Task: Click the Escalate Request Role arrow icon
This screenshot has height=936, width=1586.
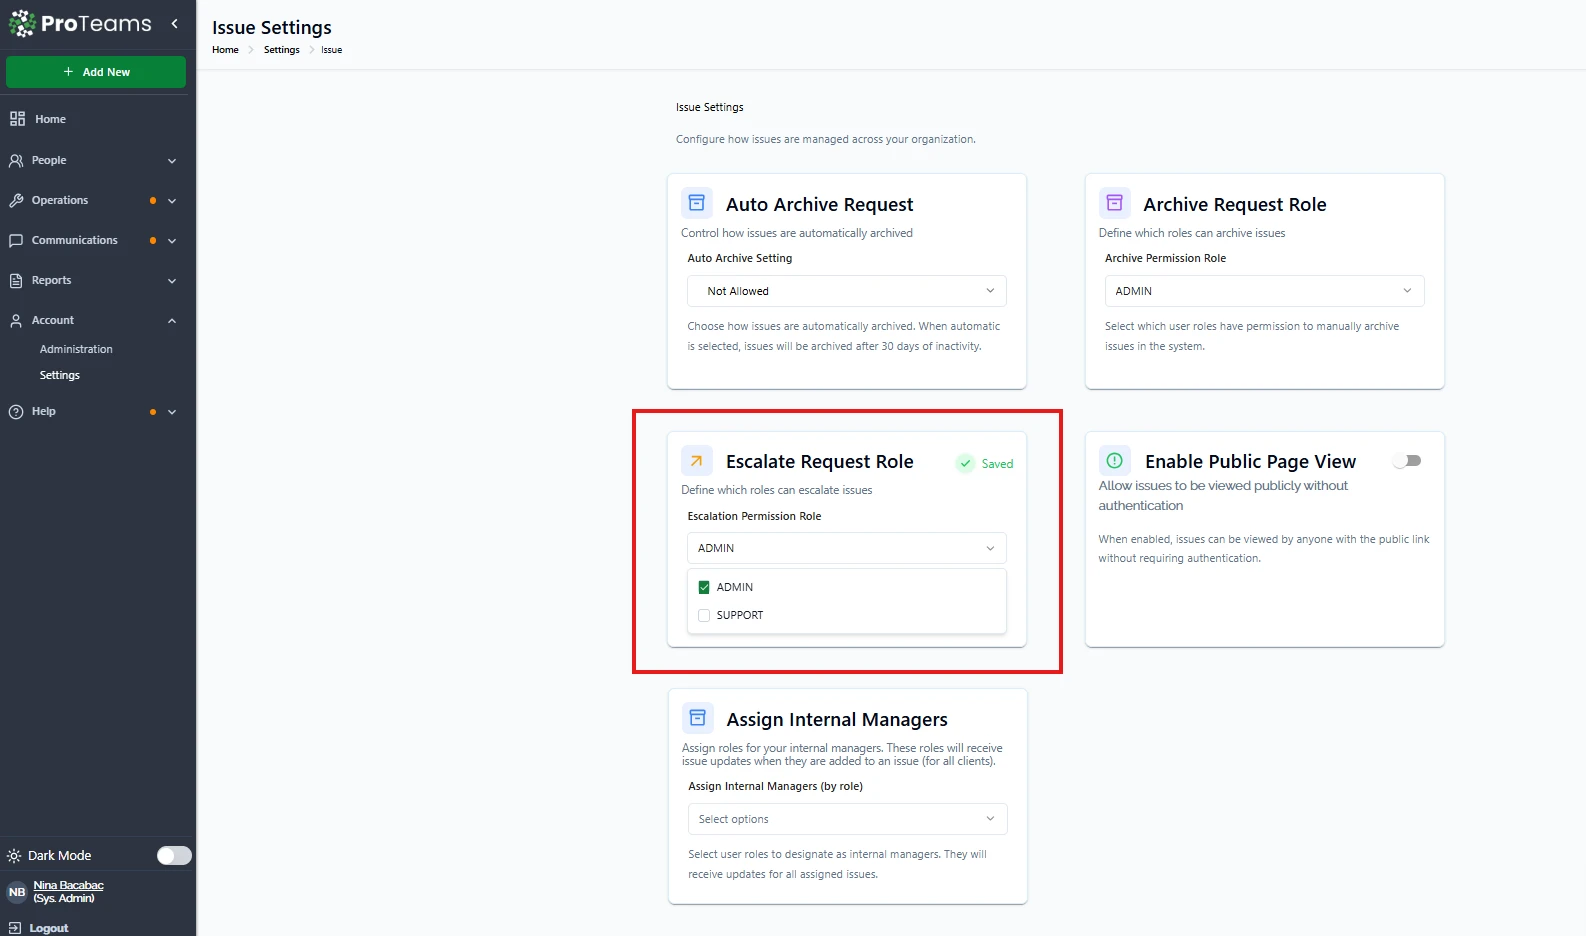Action: [x=697, y=461]
